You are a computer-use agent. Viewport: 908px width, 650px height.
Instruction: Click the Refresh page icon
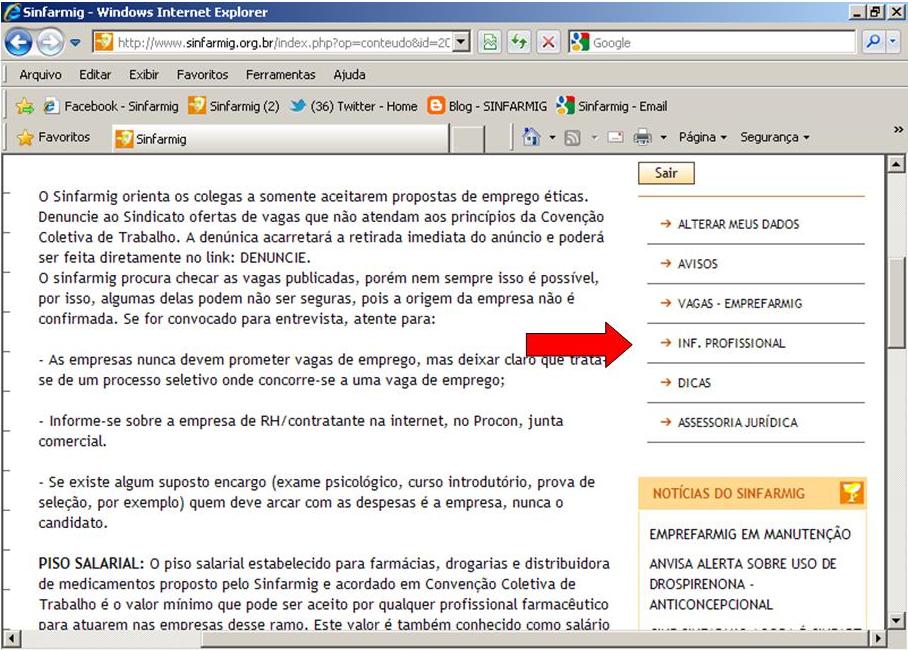[519, 42]
